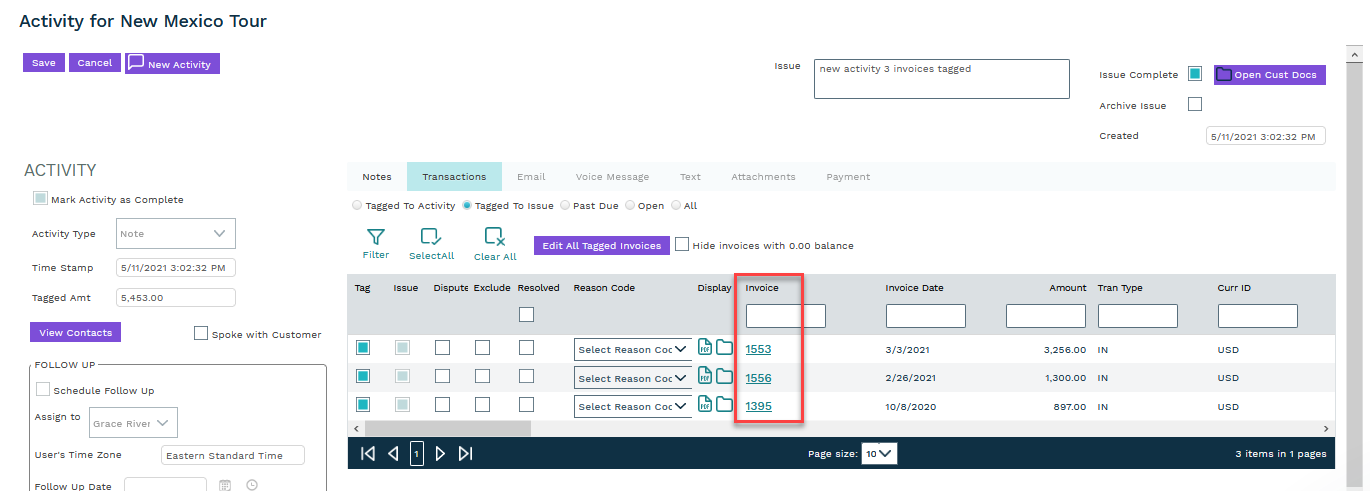Go to last page in pager

465,454
